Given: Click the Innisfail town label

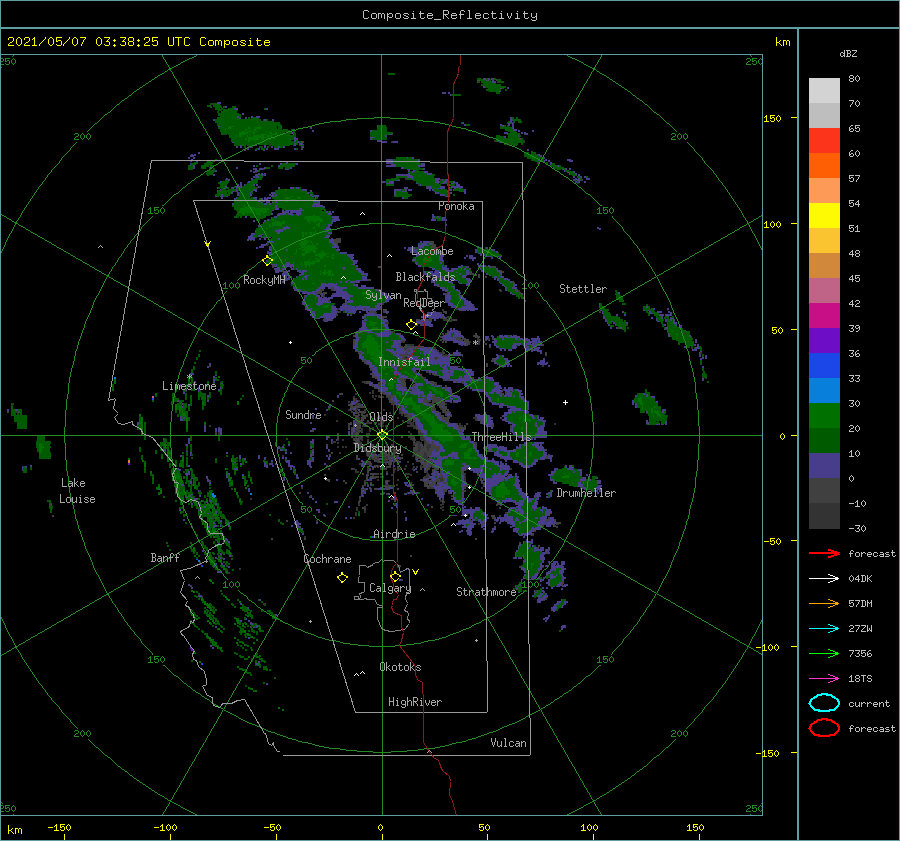Looking at the screenshot, I should click(x=404, y=362).
